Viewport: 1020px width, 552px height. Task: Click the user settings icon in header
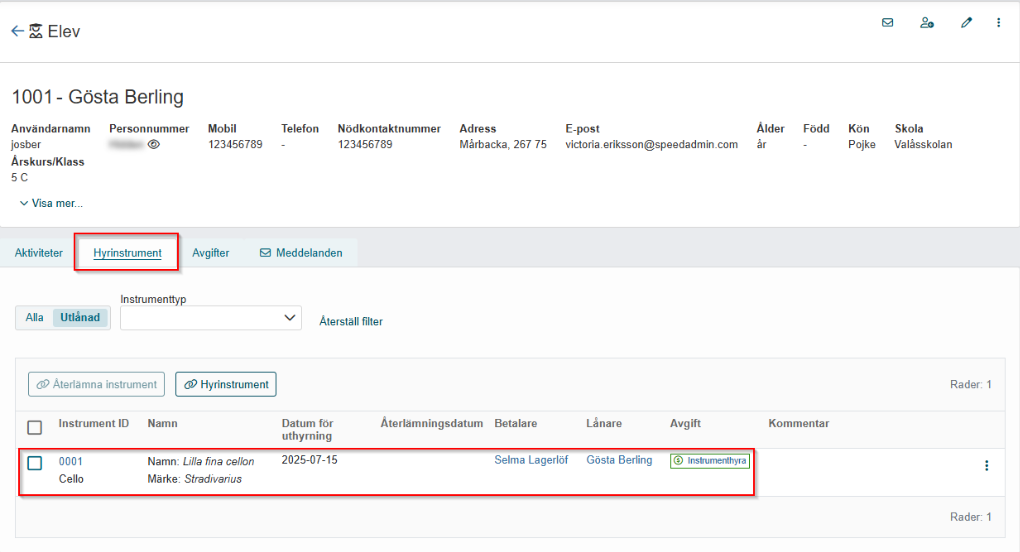[927, 23]
